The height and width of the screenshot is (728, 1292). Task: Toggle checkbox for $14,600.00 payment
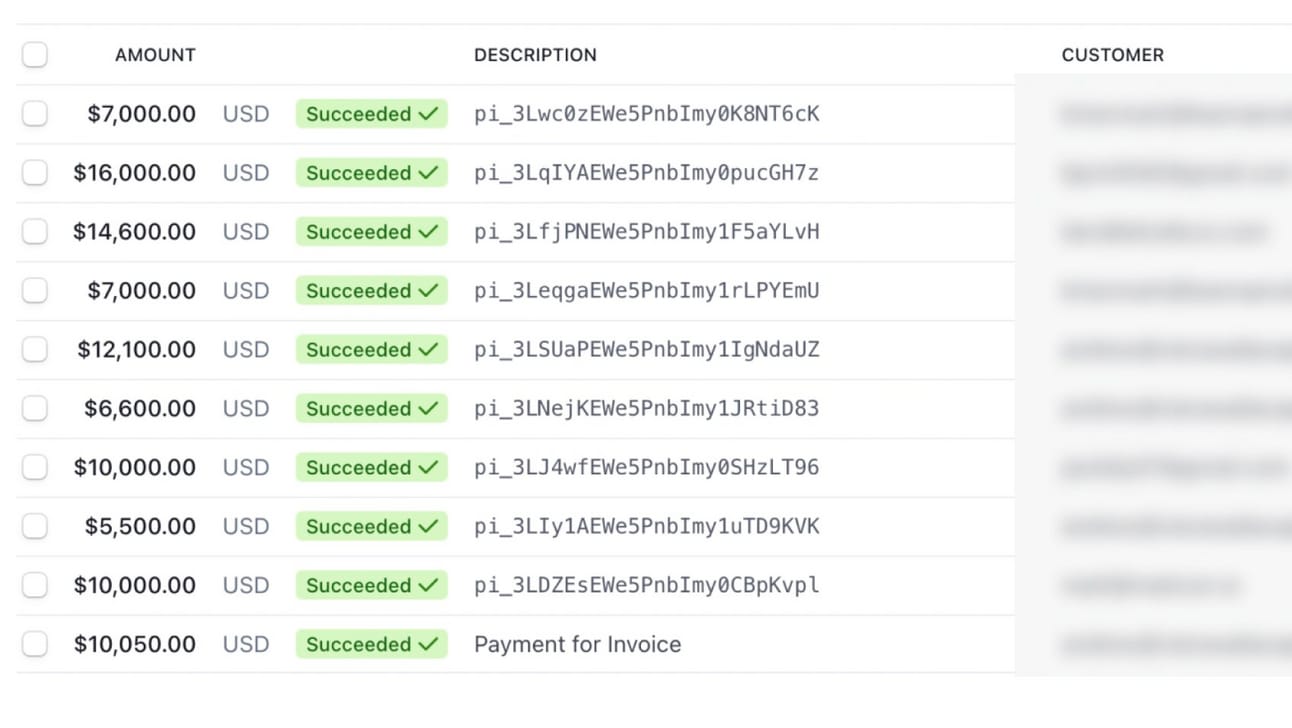[x=35, y=232]
